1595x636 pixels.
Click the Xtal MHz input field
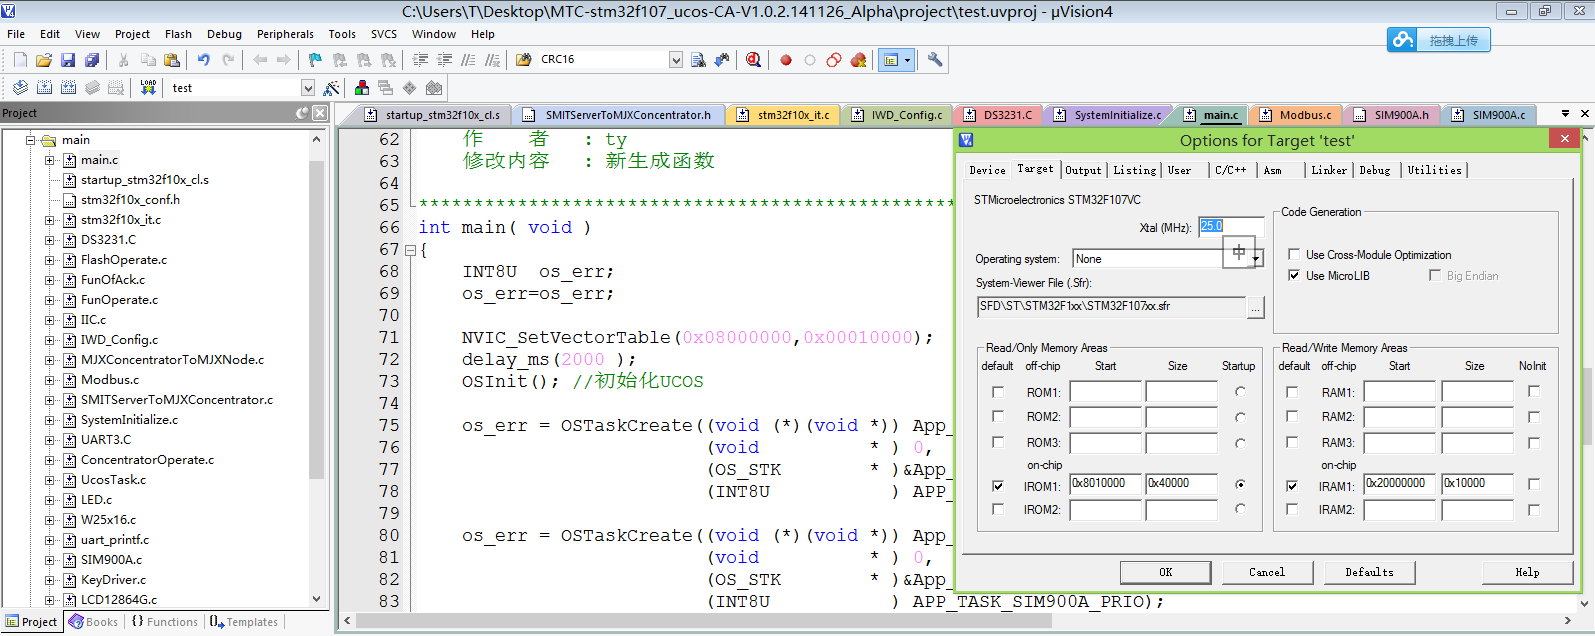1231,227
